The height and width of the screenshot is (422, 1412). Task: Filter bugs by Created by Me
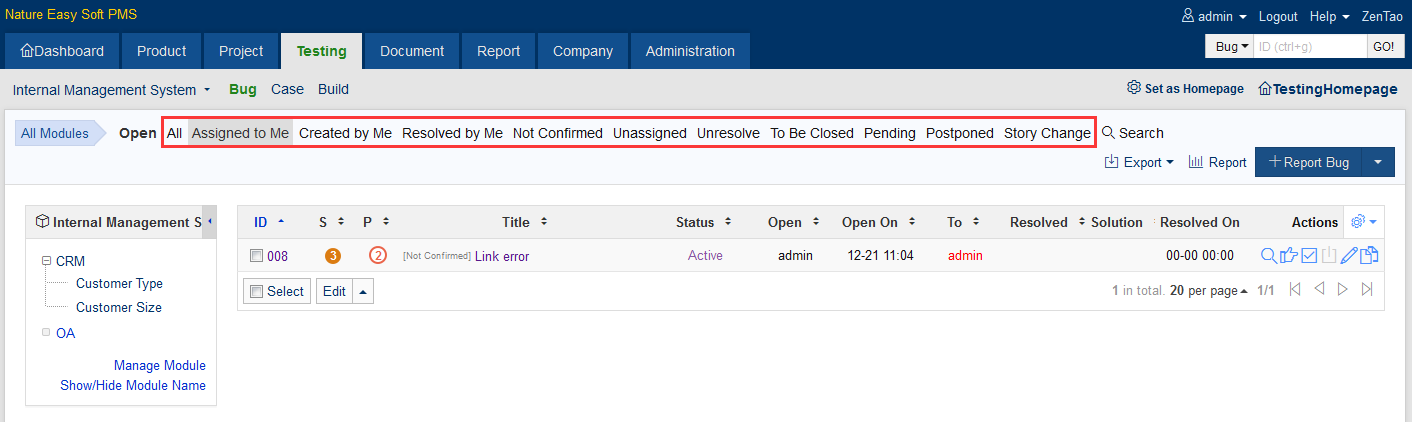click(x=345, y=133)
